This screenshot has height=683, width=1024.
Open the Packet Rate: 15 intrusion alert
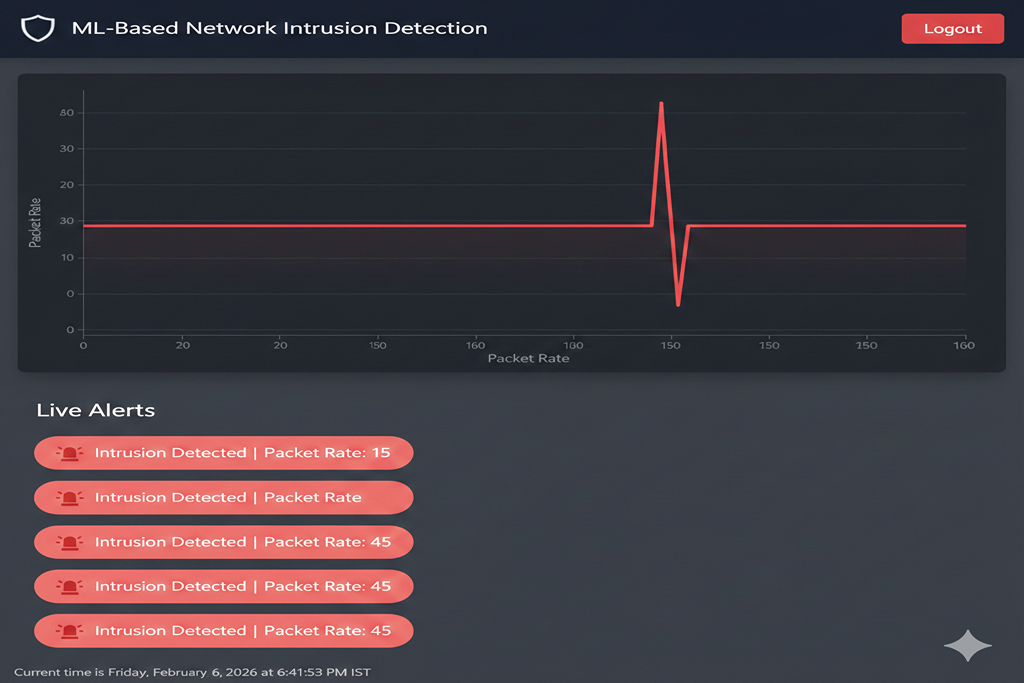point(223,453)
